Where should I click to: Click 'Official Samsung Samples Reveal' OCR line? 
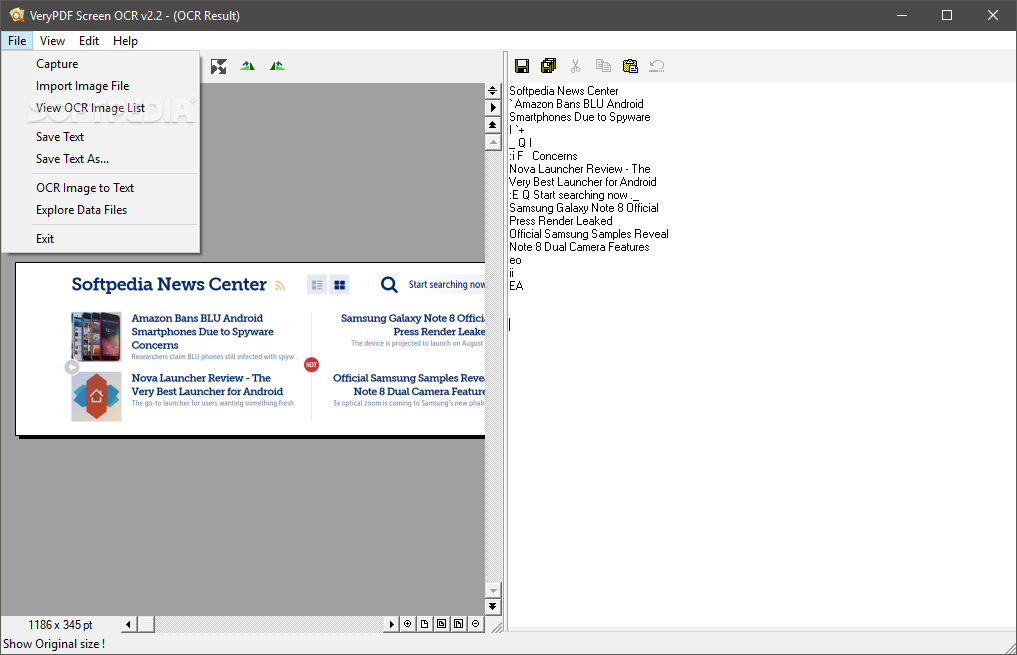click(589, 233)
